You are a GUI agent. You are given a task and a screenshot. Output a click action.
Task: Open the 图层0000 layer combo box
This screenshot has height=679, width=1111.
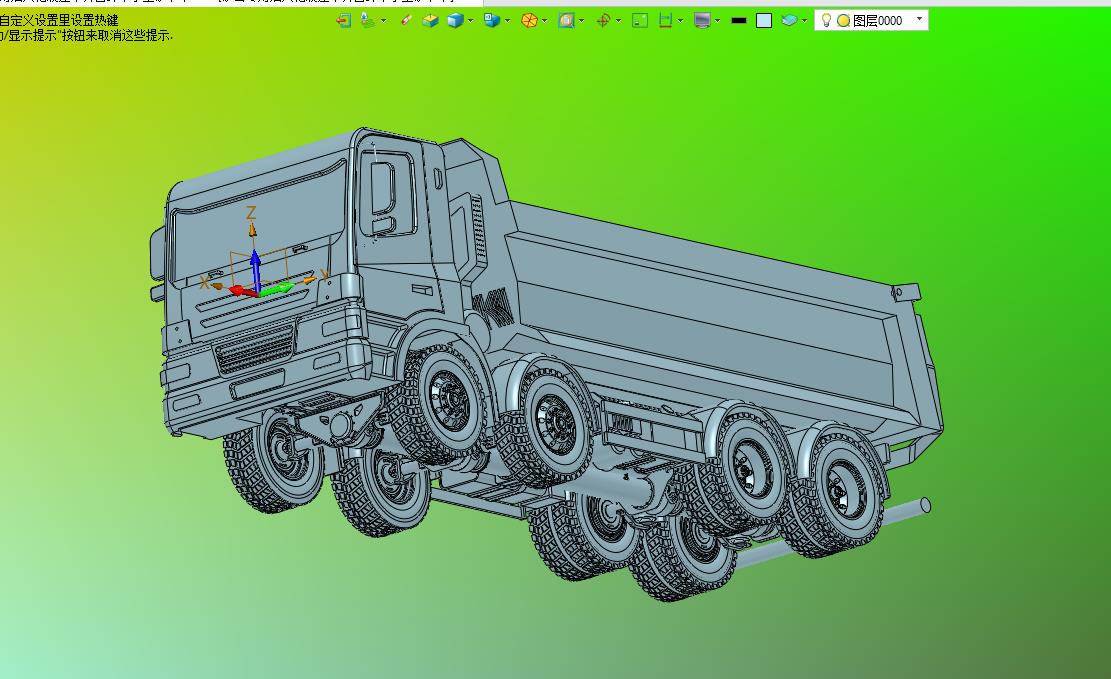coord(871,21)
